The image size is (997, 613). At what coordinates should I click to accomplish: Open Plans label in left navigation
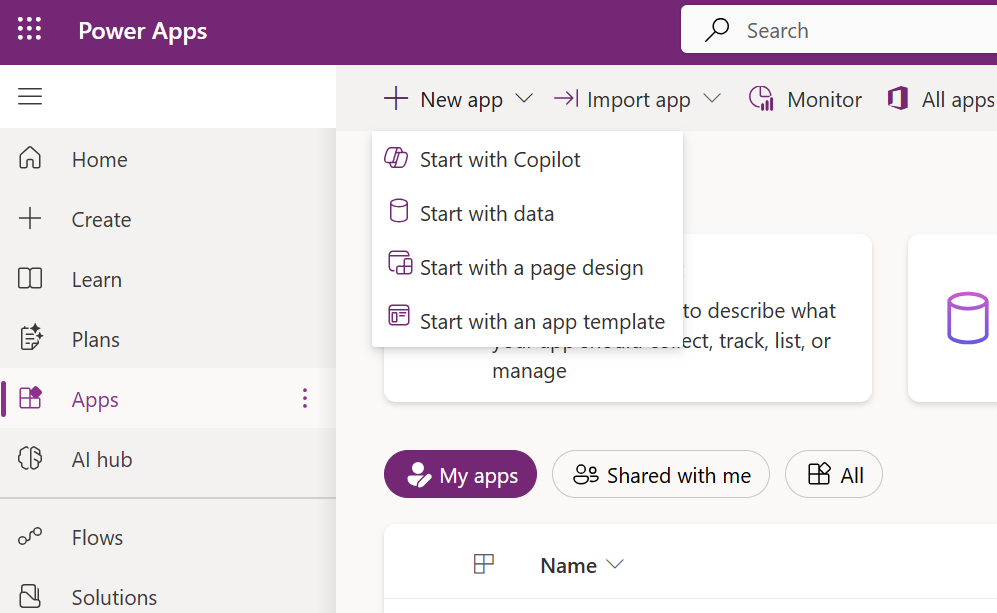(x=95, y=340)
